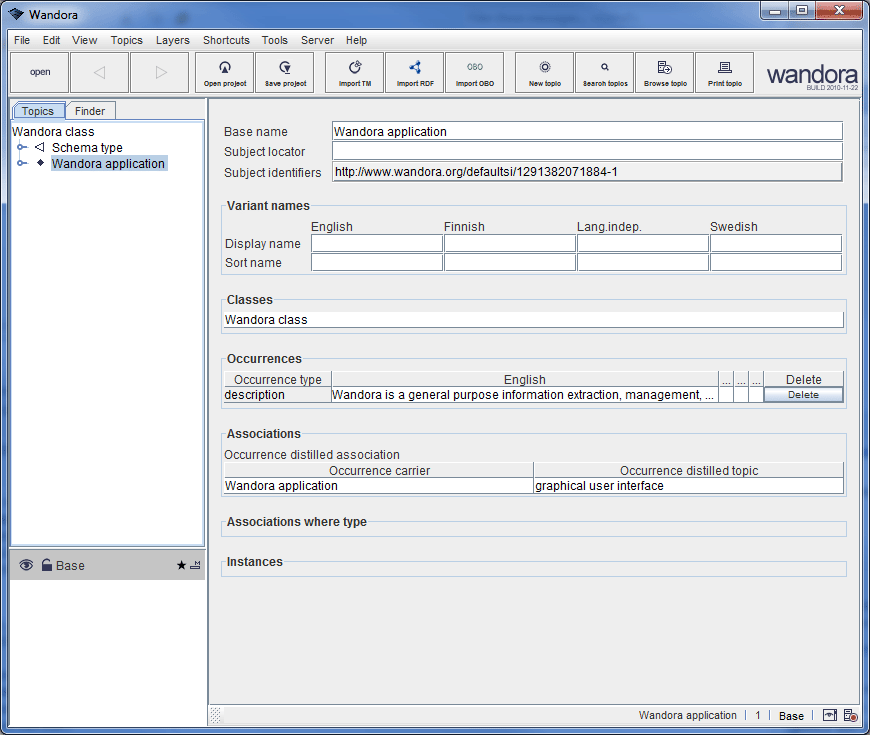This screenshot has height=735, width=870.
Task: Click the Browse topic icon
Action: [x=664, y=72]
